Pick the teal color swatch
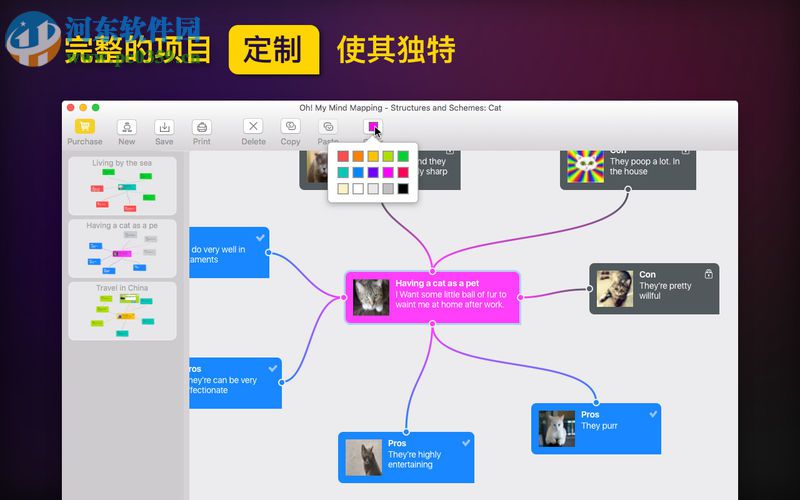The height and width of the screenshot is (500, 800). pos(343,172)
